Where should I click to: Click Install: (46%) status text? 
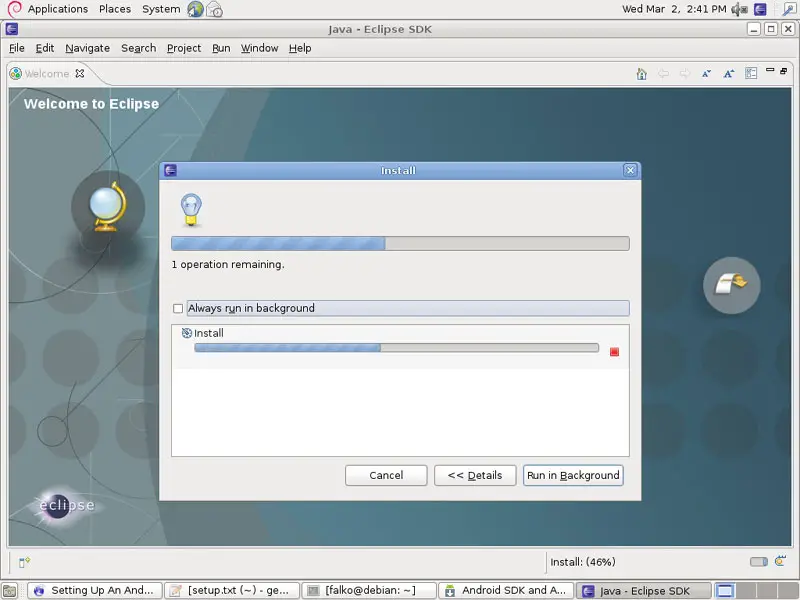[583, 562]
